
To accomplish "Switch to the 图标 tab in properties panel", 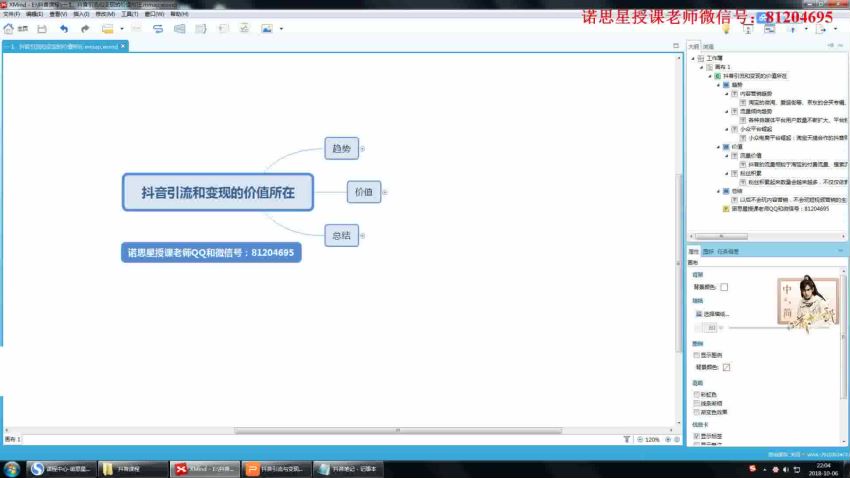I will tap(709, 251).
